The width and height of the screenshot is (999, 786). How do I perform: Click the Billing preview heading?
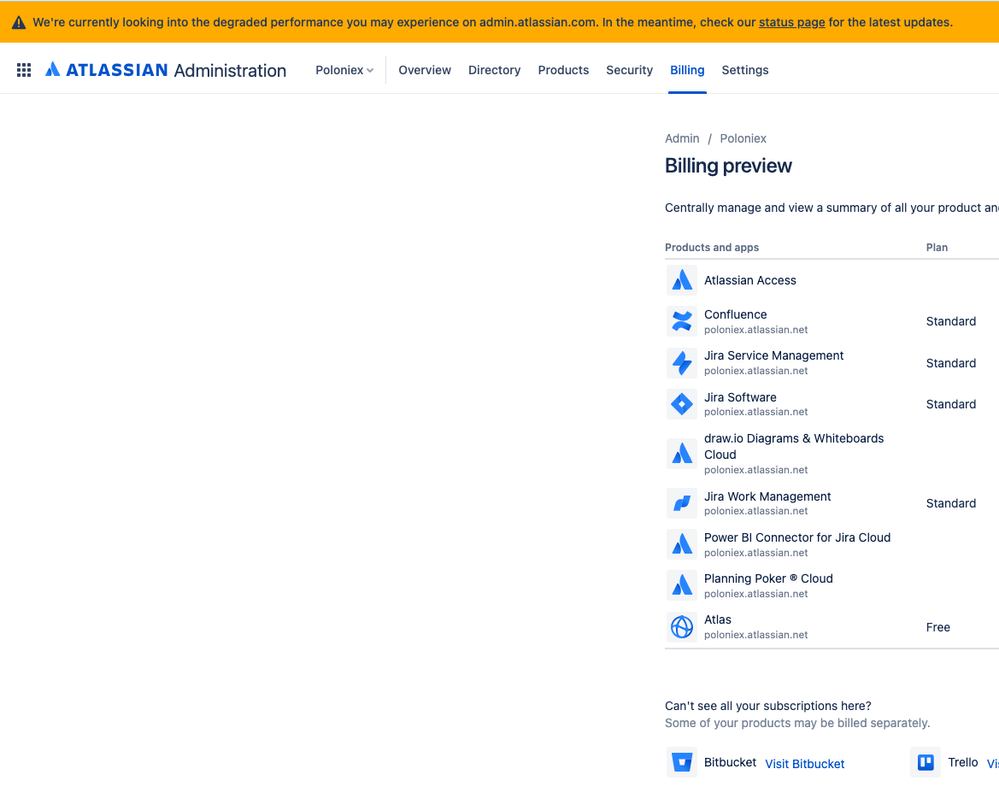[728, 166]
